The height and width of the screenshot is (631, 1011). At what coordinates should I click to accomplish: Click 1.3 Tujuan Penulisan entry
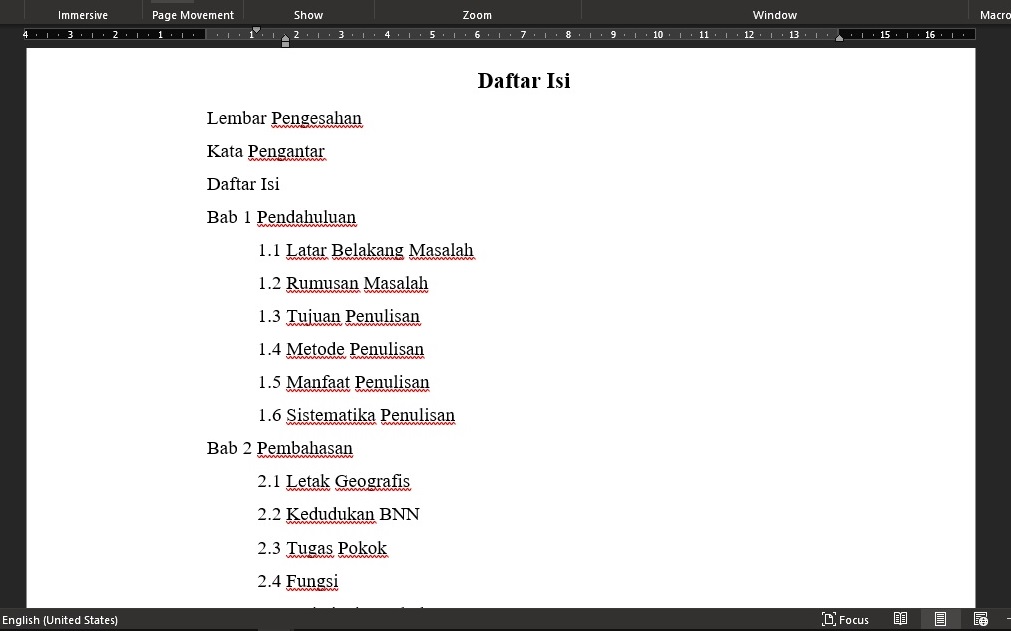click(339, 316)
